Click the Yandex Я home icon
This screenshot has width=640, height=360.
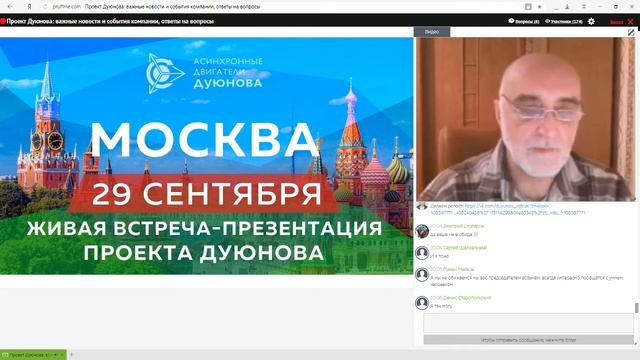29,7
